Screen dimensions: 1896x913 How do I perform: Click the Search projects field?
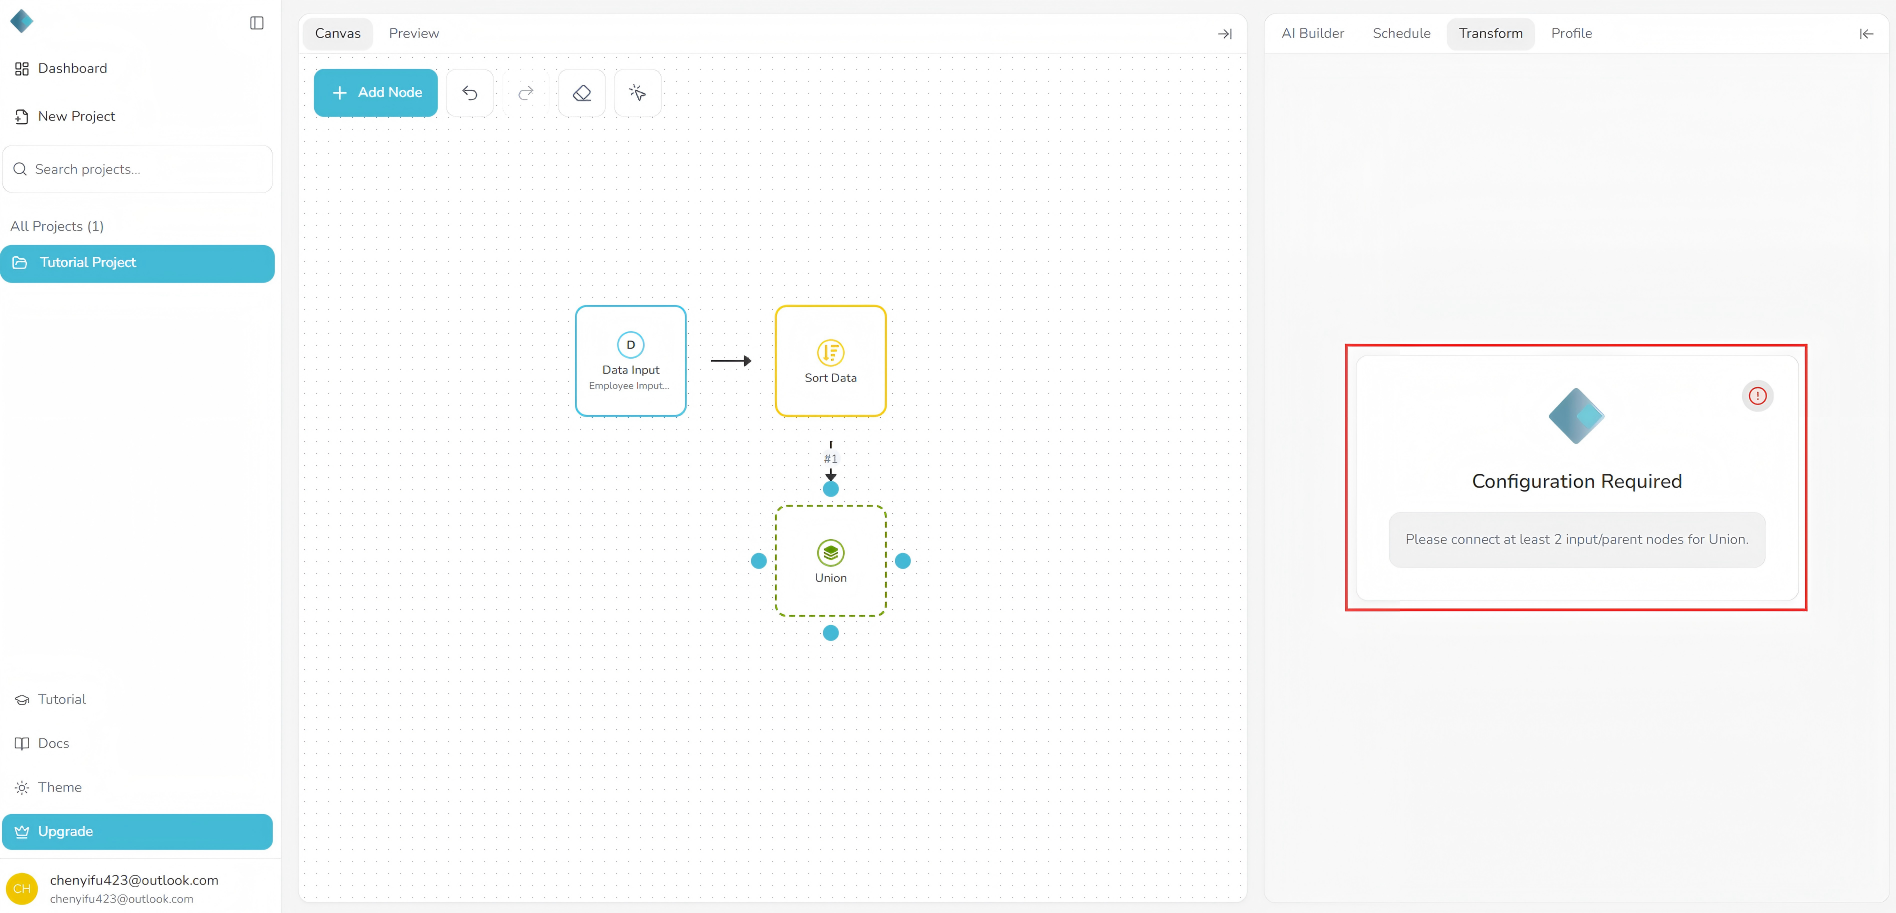[138, 169]
